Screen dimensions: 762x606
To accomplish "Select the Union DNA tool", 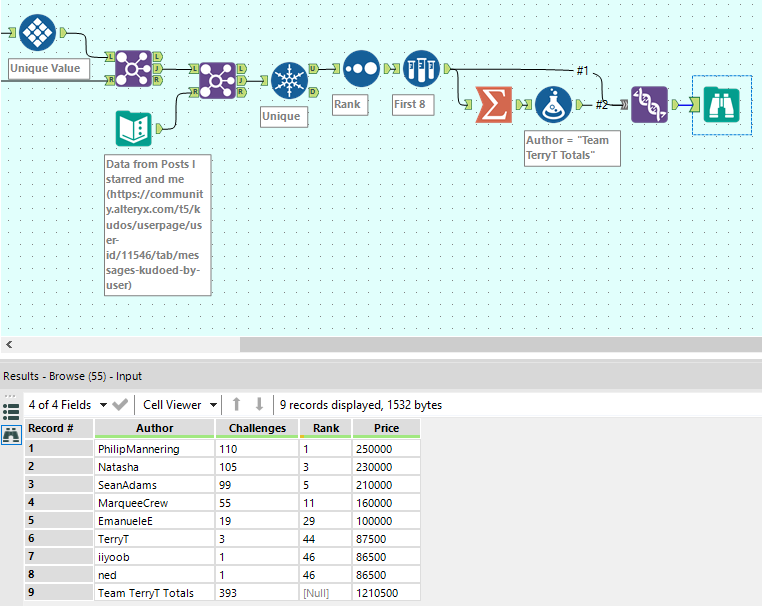I will pos(649,104).
